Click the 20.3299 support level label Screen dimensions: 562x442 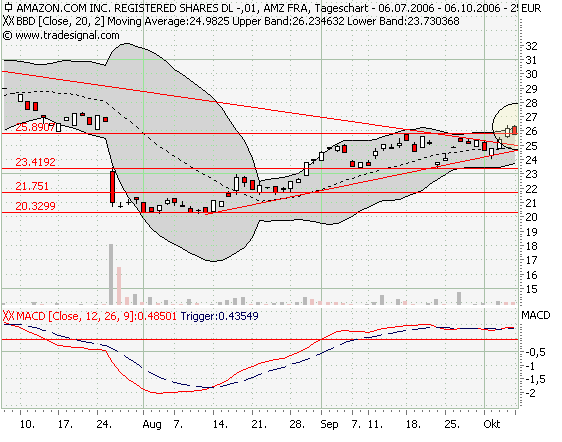point(35,206)
